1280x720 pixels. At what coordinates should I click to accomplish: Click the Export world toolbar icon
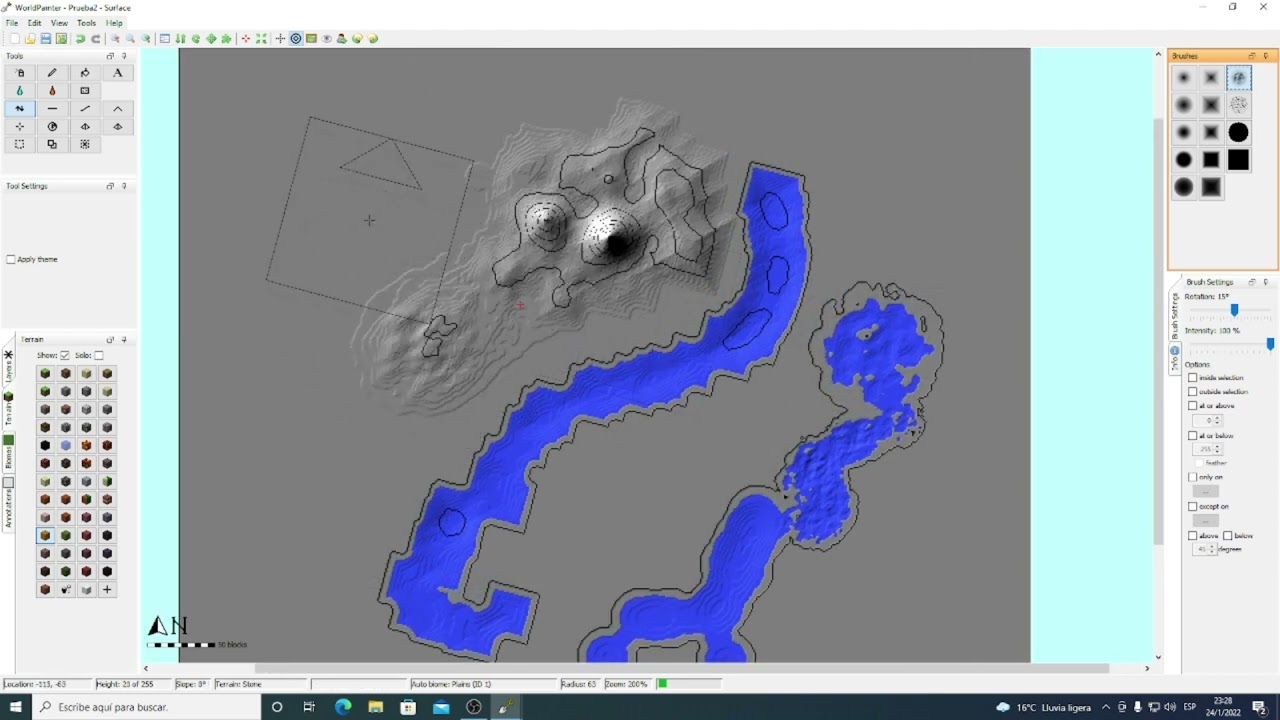point(61,39)
